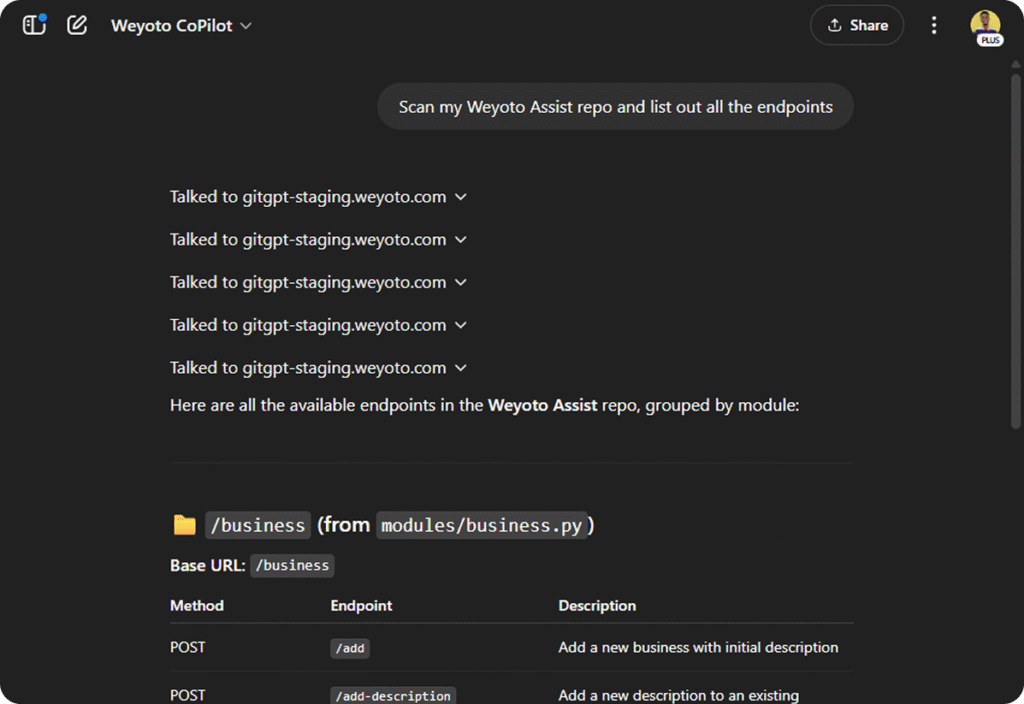Click the Share button
This screenshot has width=1024, height=704.
click(857, 25)
